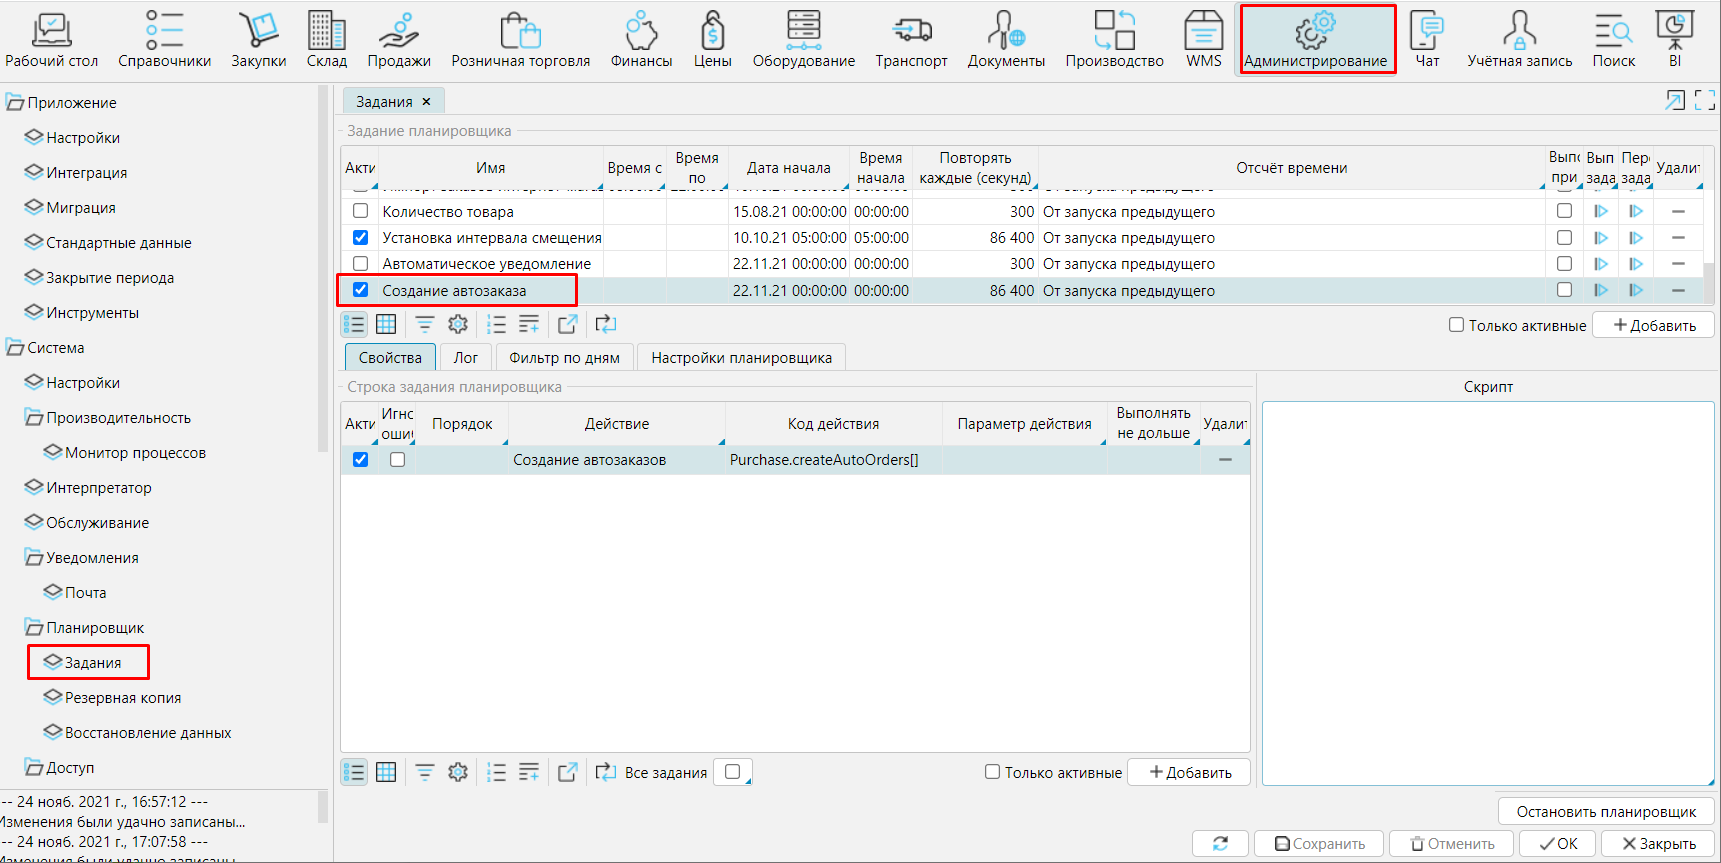Open the Чат icon in the toolbar
The width and height of the screenshot is (1721, 863).
coord(1427,40)
